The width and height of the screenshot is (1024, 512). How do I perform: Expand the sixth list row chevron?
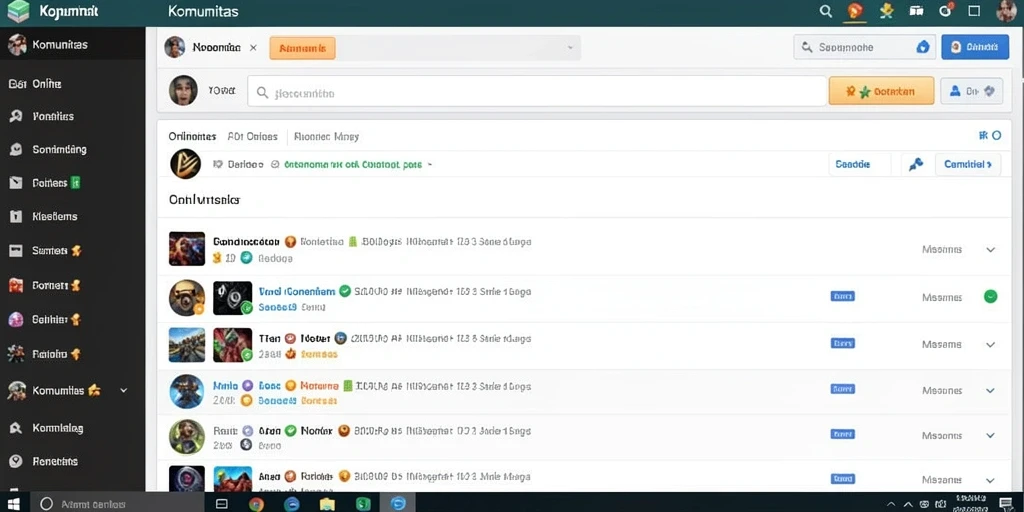[x=991, y=480]
